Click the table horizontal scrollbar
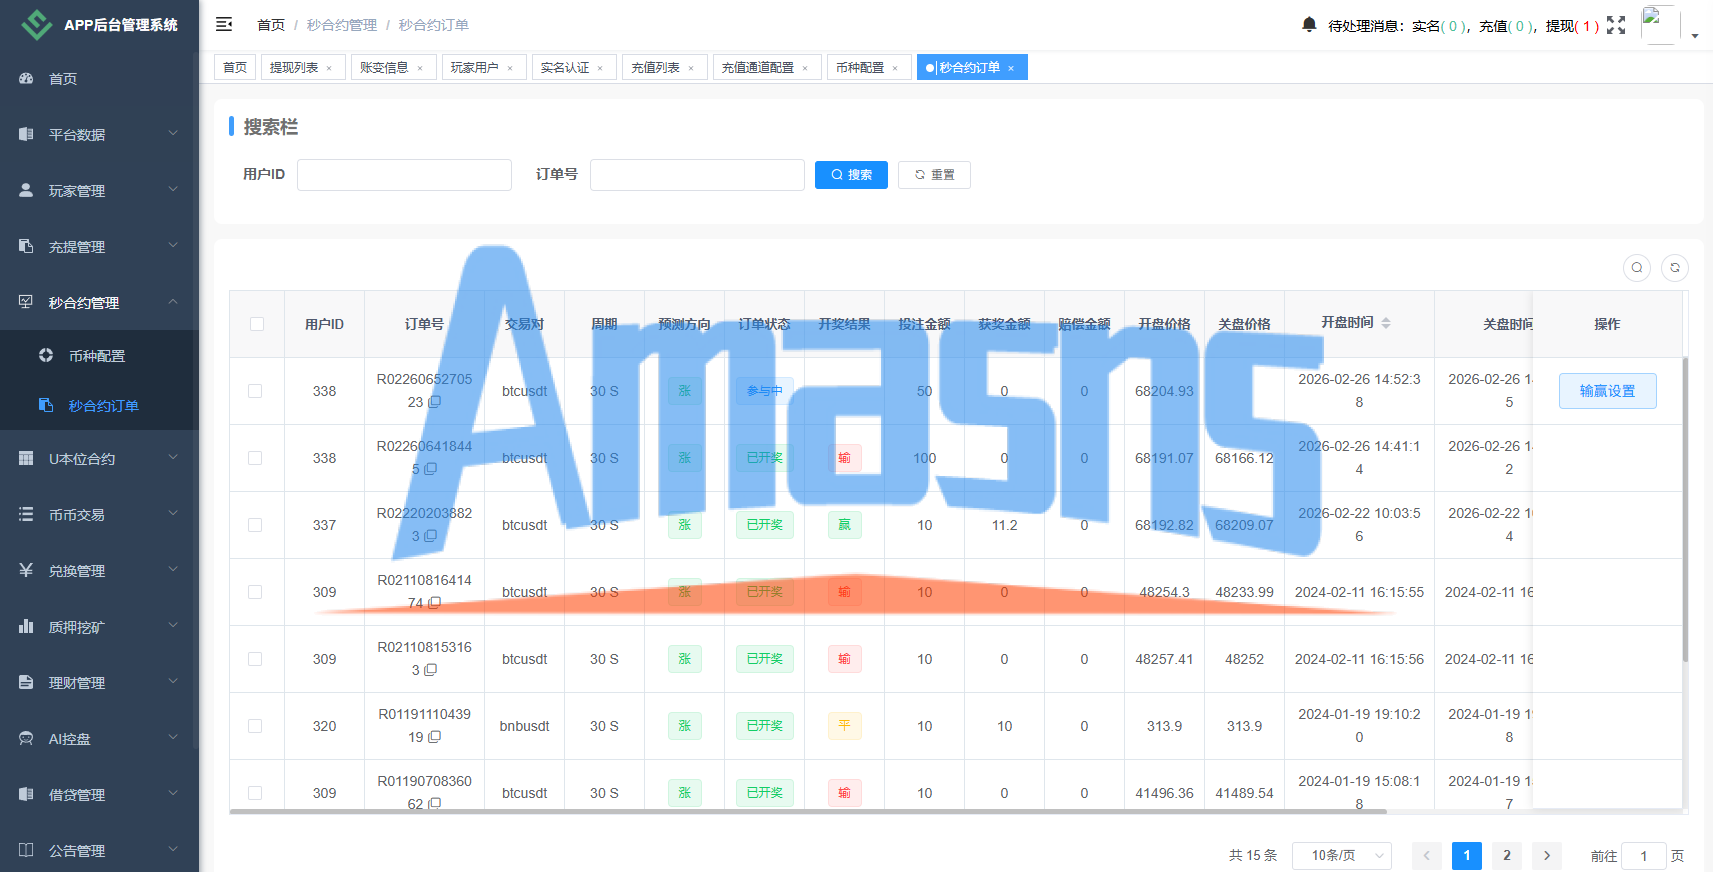1713x872 pixels. pos(808,812)
